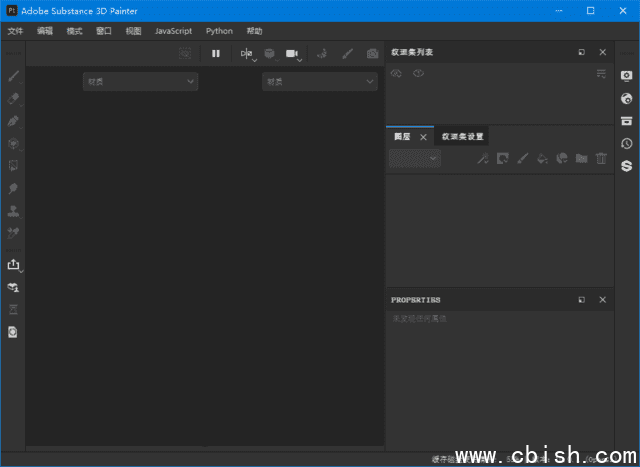This screenshot has width=640, height=467.
Task: Select the Polygon Fill tool
Action: (x=13, y=144)
